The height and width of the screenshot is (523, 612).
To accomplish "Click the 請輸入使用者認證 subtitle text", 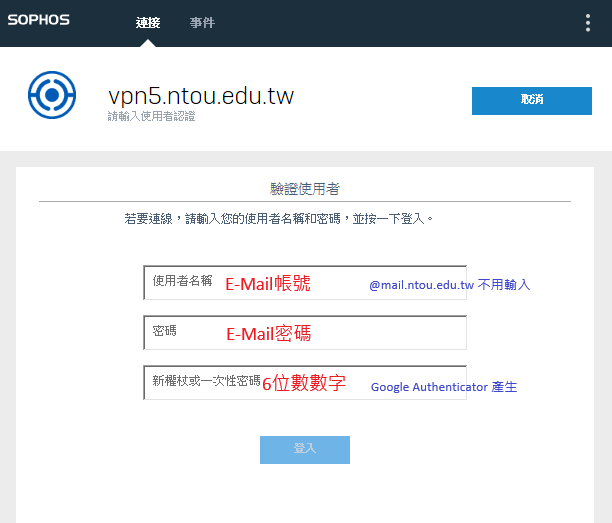I will tap(152, 117).
